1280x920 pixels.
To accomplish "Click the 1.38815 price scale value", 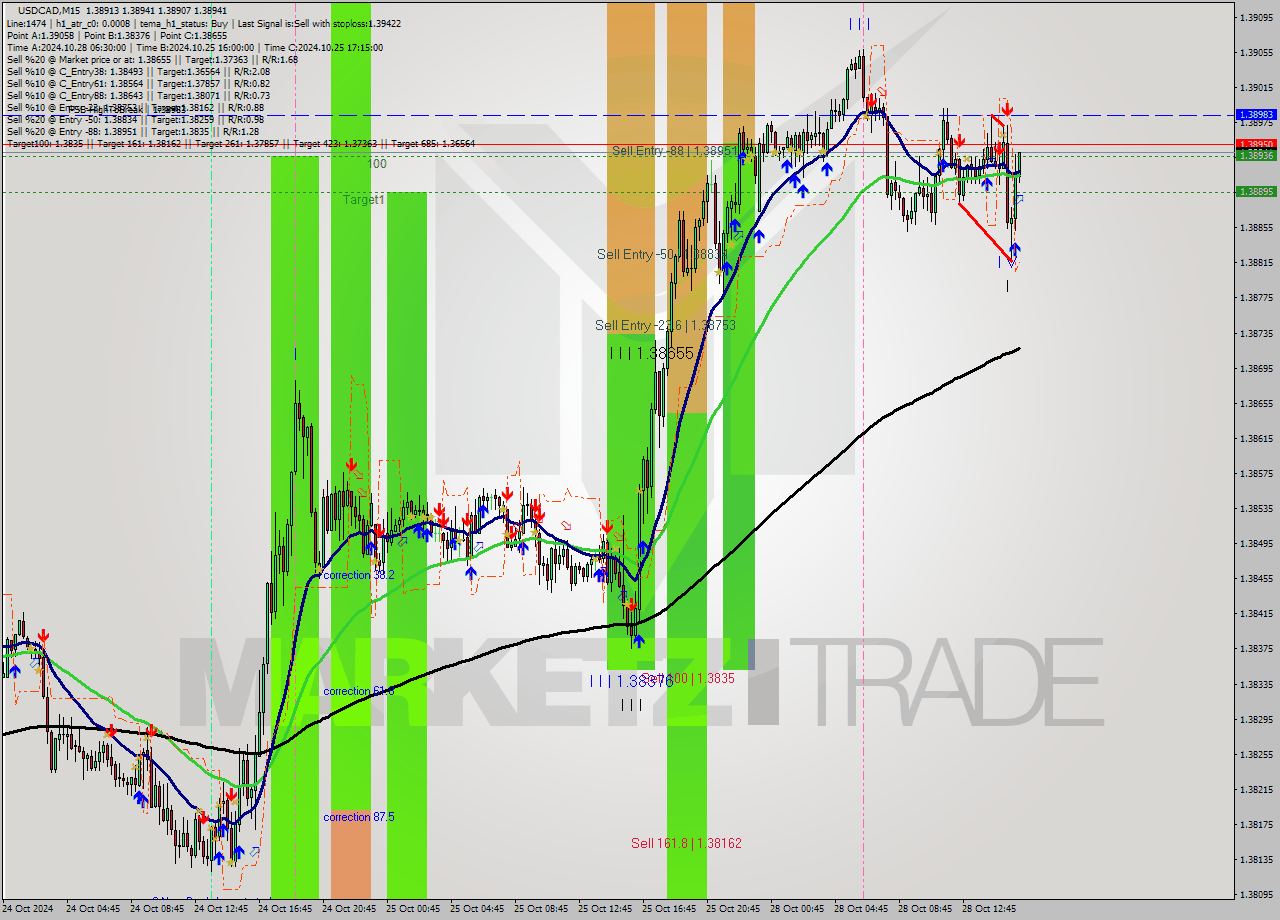I will [x=1256, y=262].
